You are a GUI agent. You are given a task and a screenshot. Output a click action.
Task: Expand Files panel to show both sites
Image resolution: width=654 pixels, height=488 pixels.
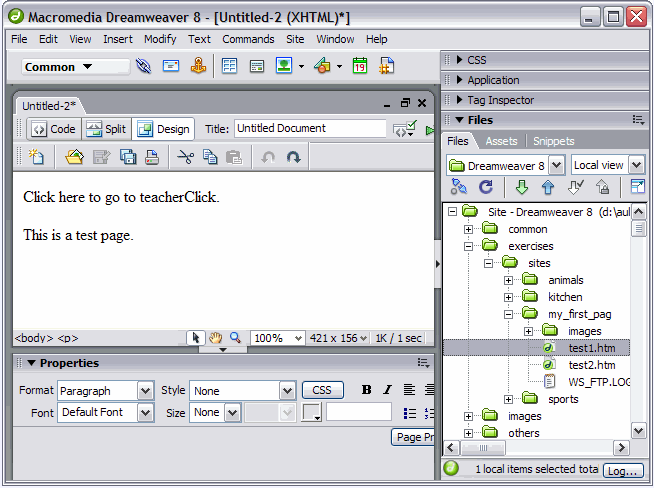click(637, 186)
